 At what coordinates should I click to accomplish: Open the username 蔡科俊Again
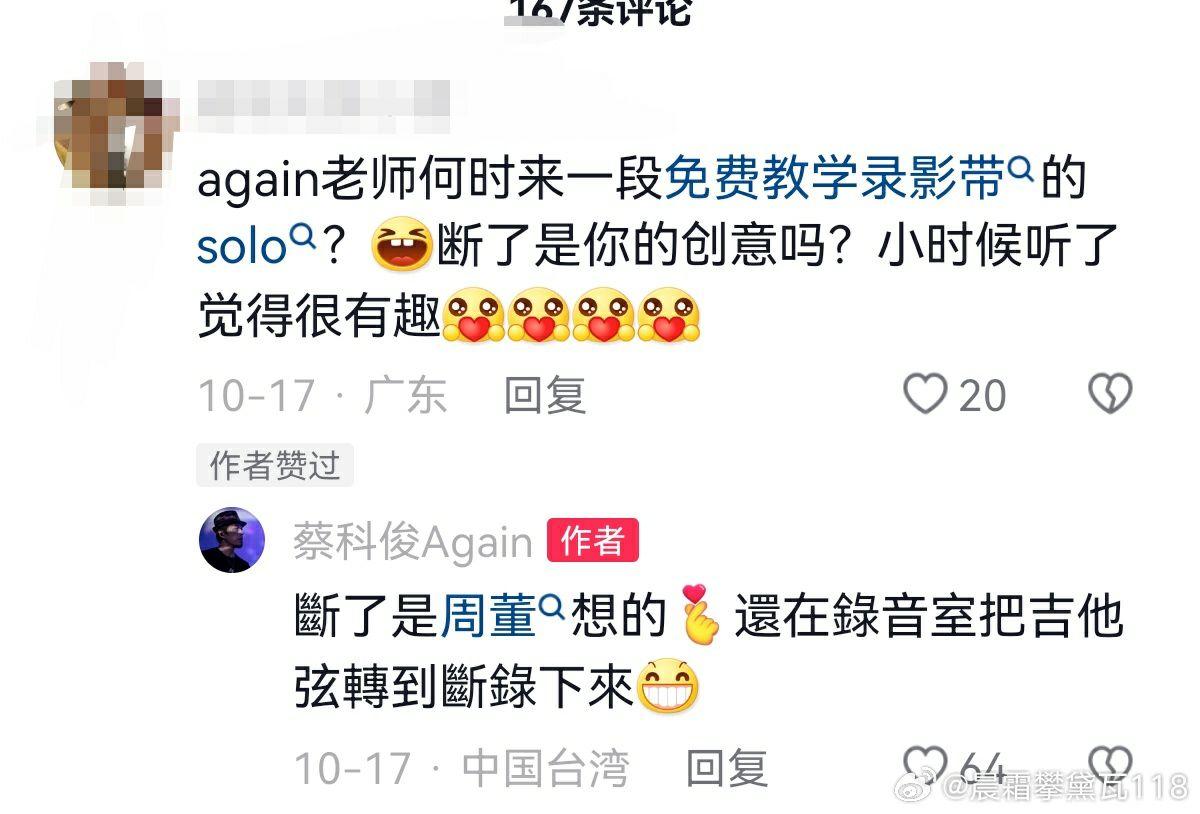[412, 542]
